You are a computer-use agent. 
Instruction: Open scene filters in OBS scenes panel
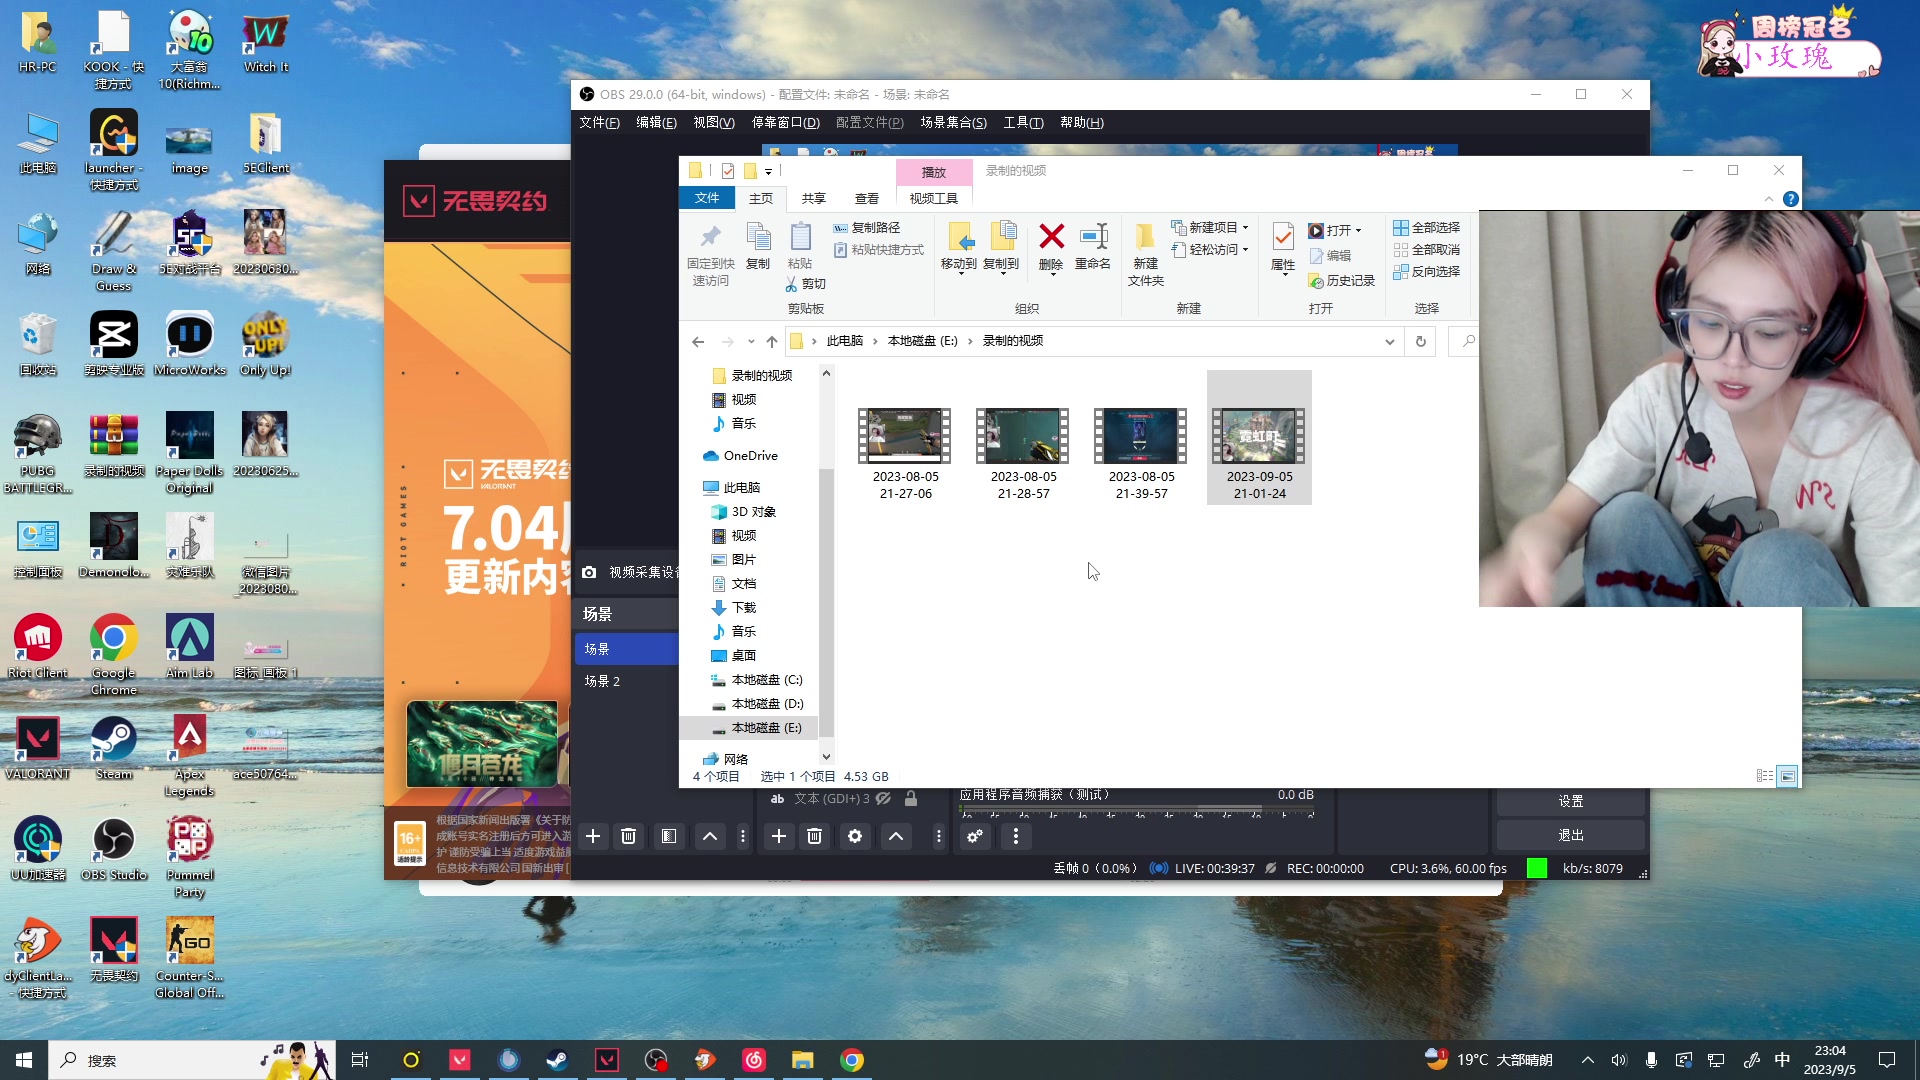coord(669,836)
